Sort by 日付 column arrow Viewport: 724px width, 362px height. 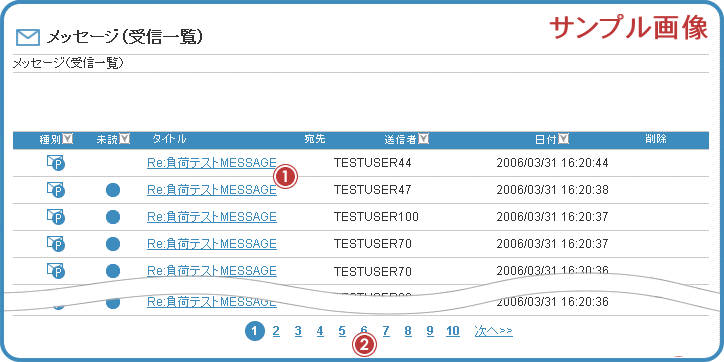tap(563, 139)
